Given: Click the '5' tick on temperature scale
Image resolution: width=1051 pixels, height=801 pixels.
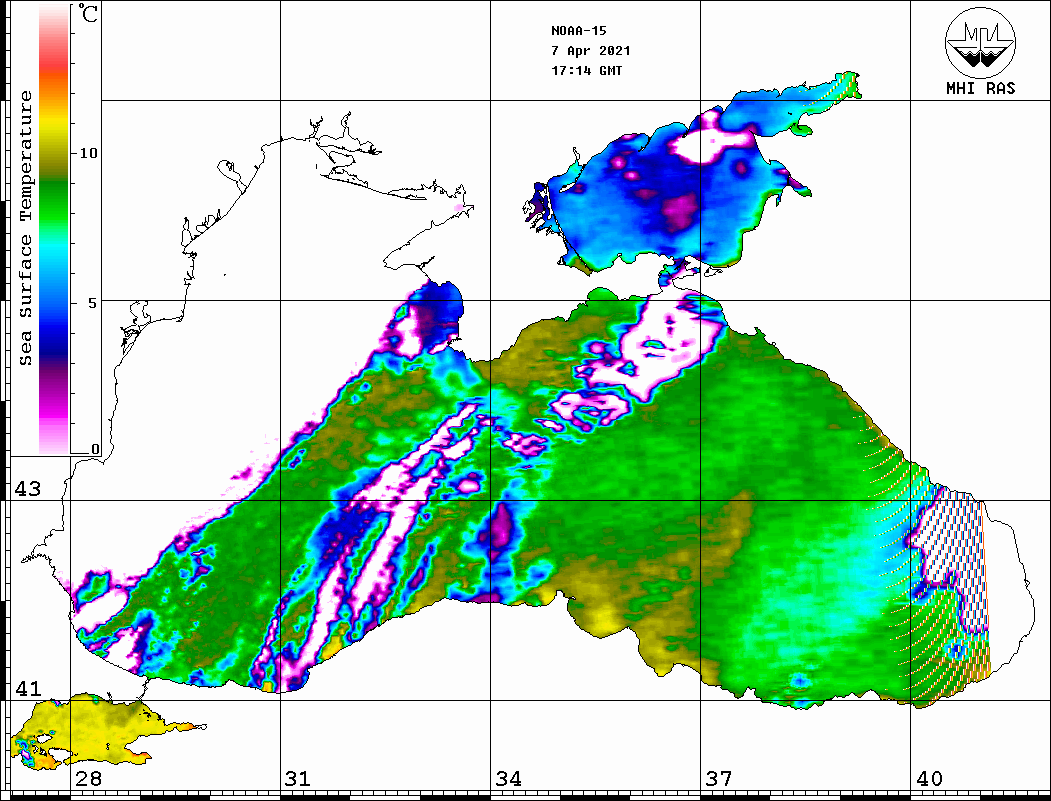Looking at the screenshot, I should (x=92, y=303).
